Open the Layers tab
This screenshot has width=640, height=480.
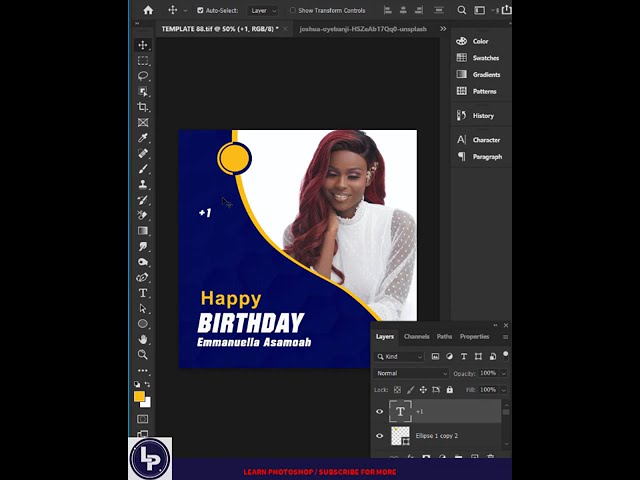tap(385, 337)
